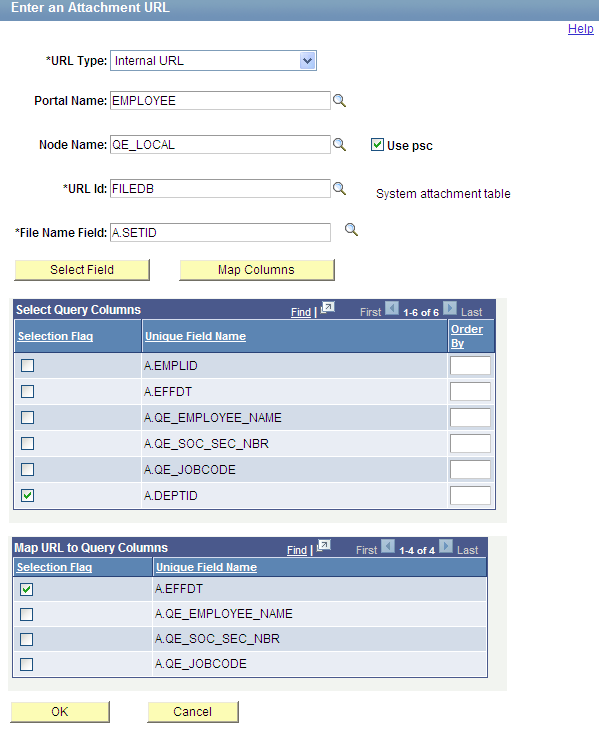
Task: Click Order By box for A.QE_EMPLOYEE_NAME
Action: tap(470, 417)
